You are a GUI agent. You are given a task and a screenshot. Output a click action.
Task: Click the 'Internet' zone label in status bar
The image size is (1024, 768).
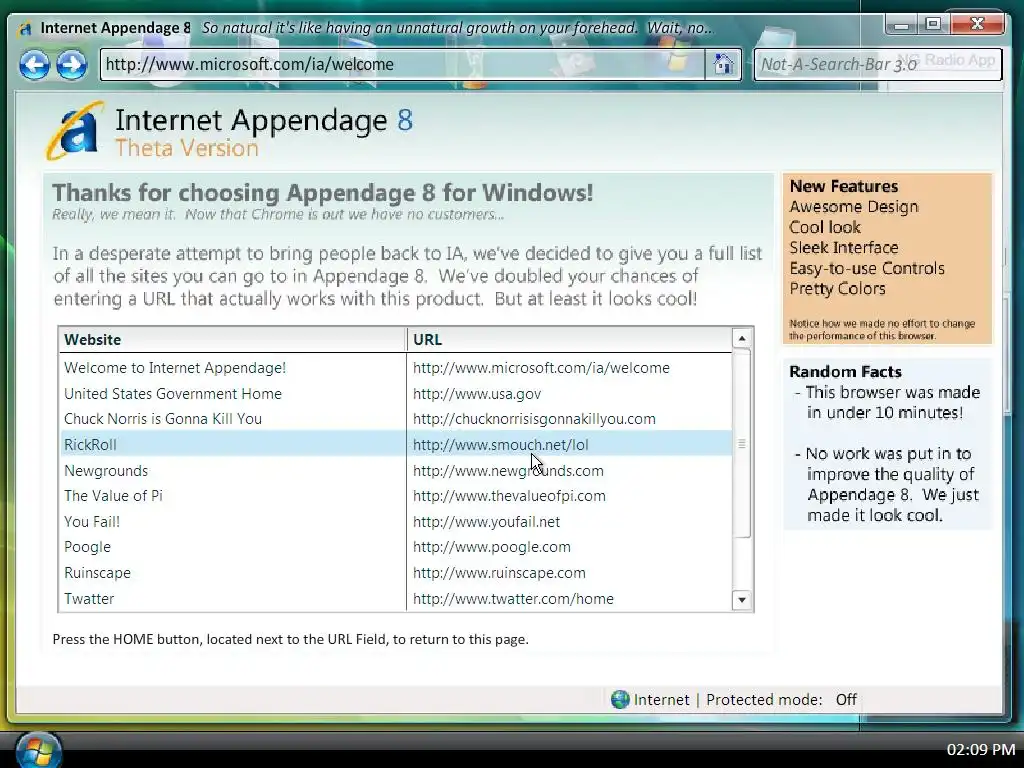pos(662,700)
